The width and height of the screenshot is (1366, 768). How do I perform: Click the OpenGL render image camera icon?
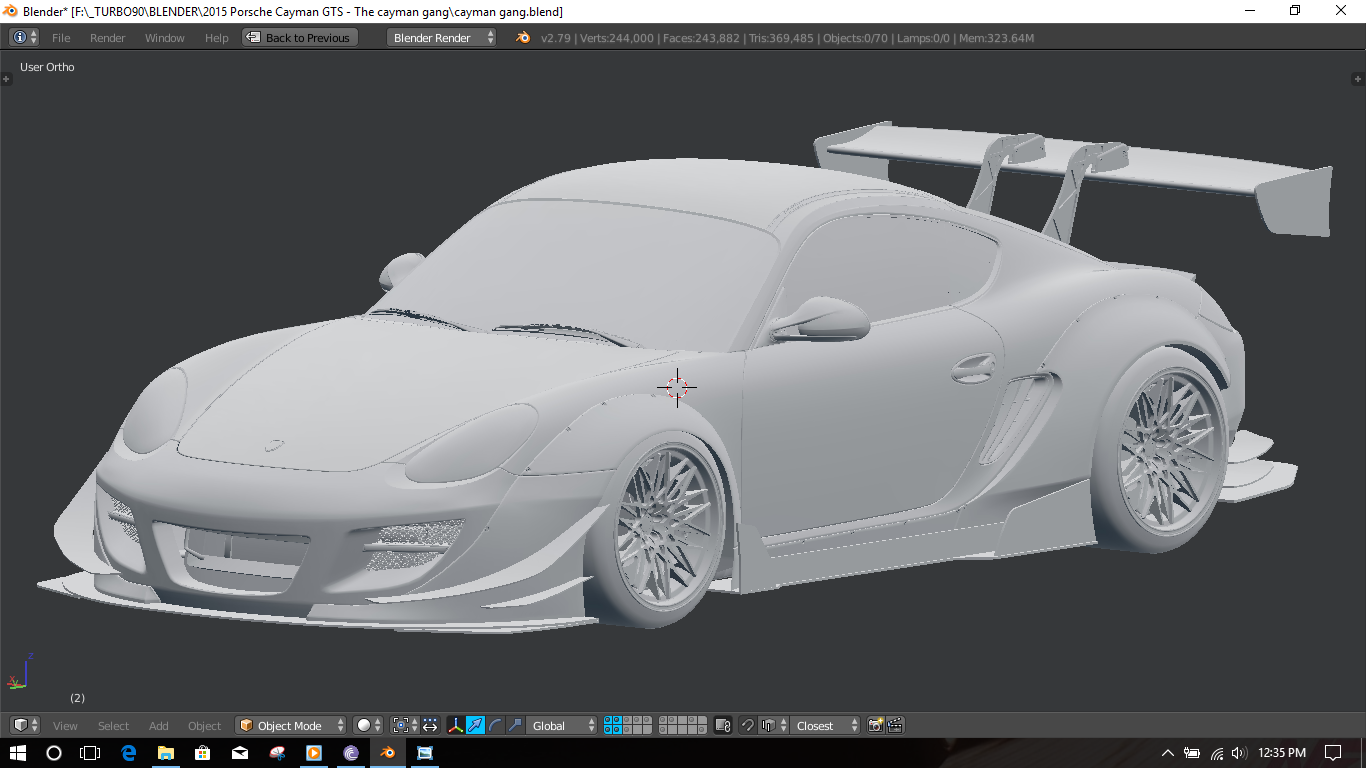tap(875, 725)
